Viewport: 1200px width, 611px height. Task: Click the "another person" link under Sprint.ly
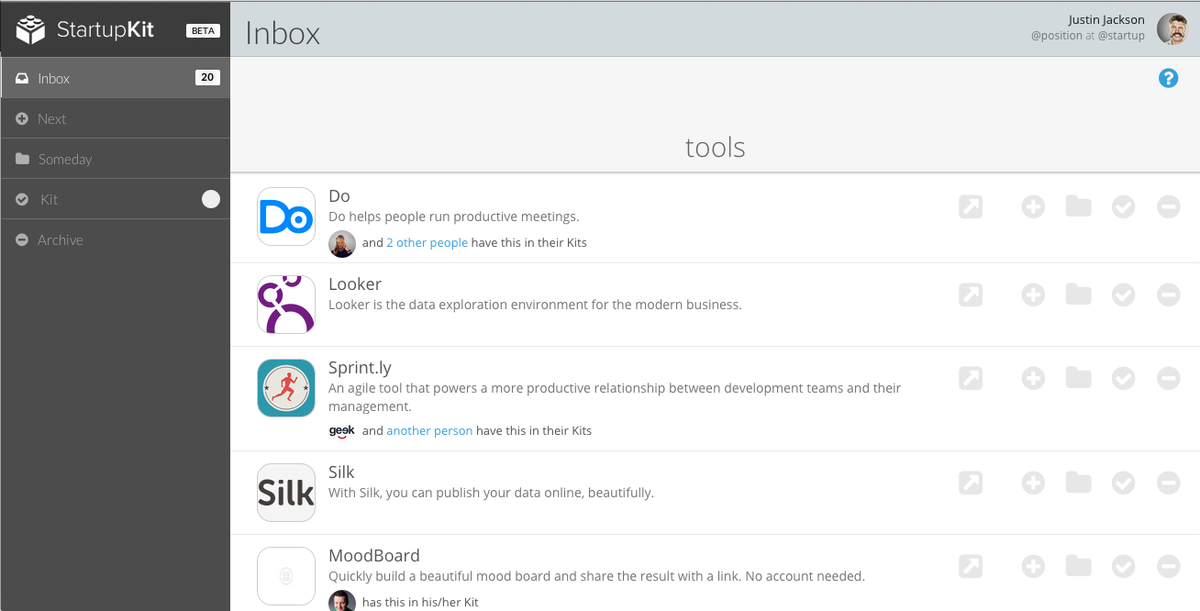(x=429, y=431)
